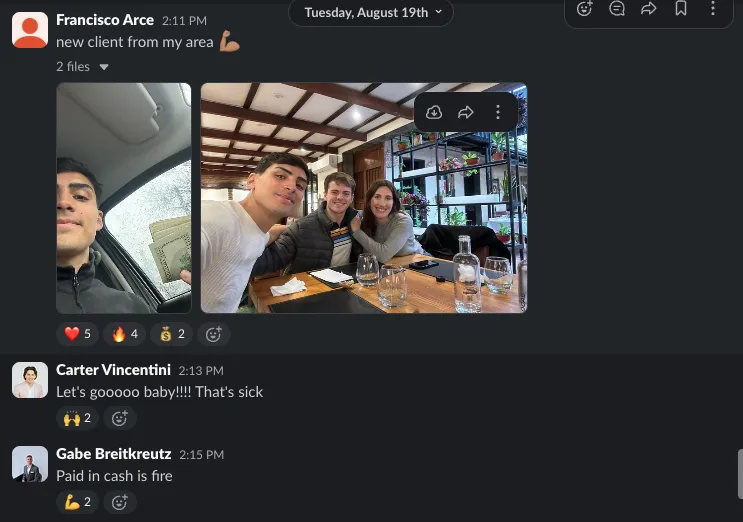This screenshot has height=522, width=743.
Task: Bookmark this message for later
Action: [681, 9]
